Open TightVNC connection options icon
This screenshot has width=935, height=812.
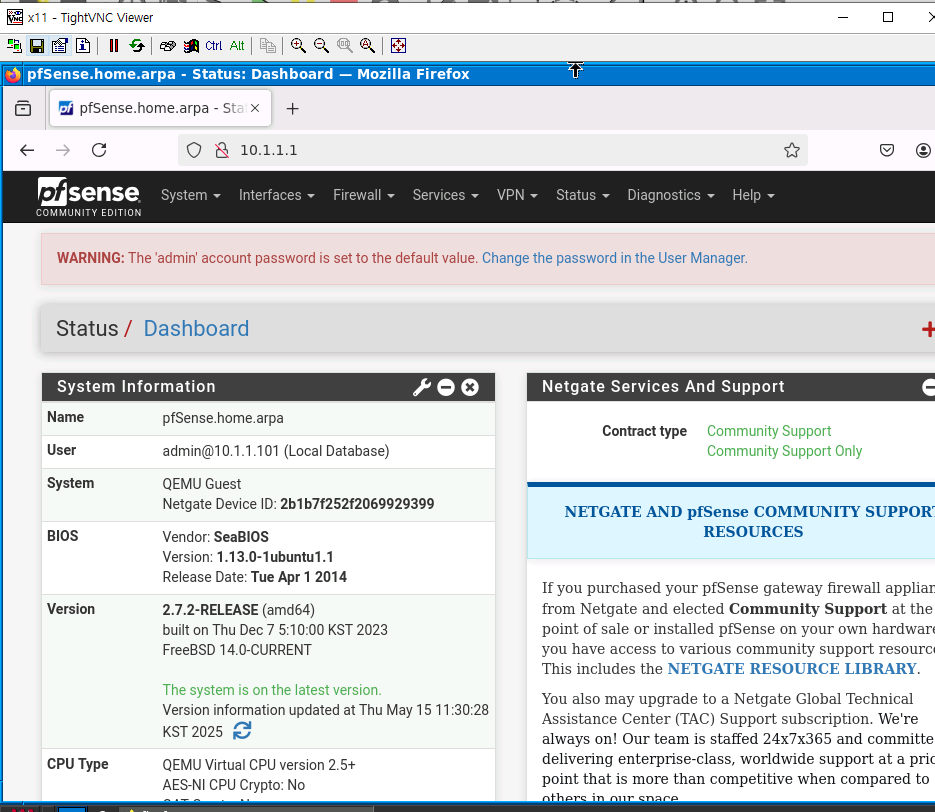pyautogui.click(x=60, y=45)
